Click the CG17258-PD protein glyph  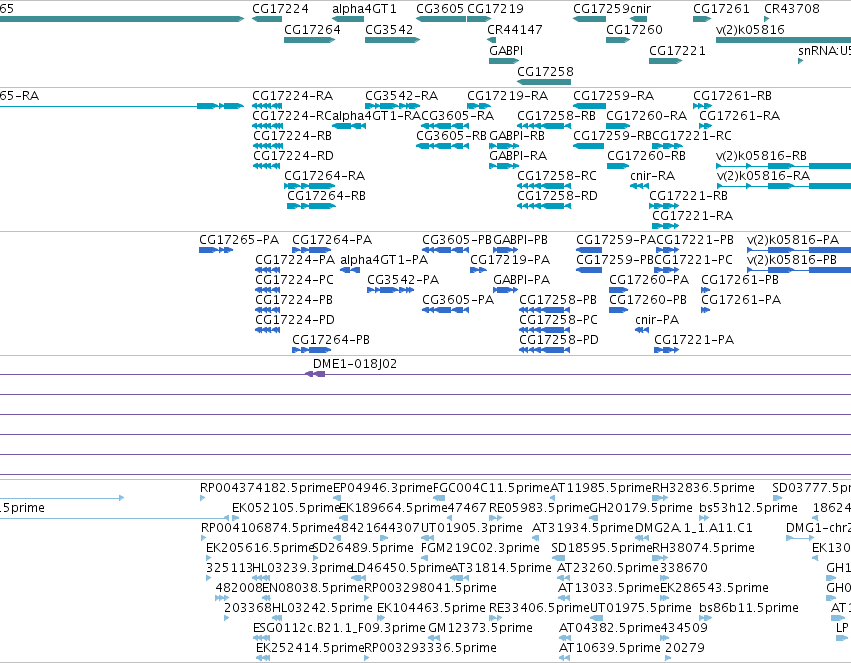pos(544,350)
